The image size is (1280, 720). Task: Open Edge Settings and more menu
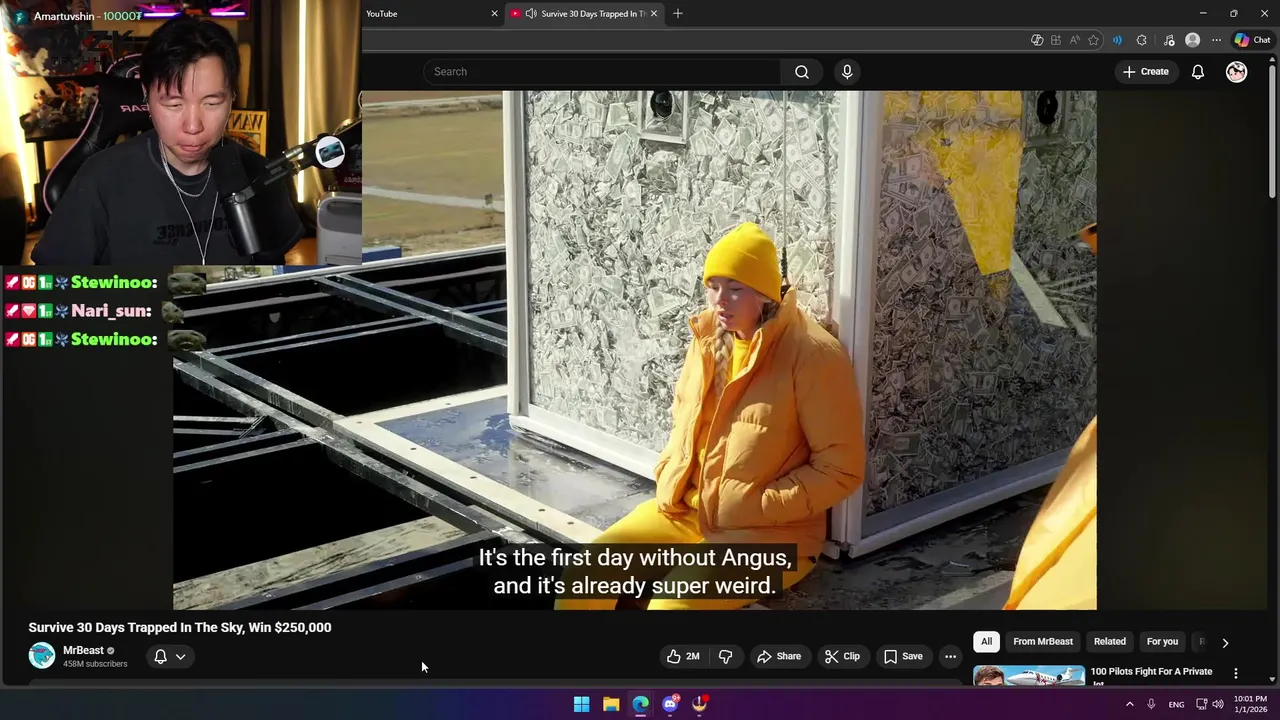[1216, 40]
